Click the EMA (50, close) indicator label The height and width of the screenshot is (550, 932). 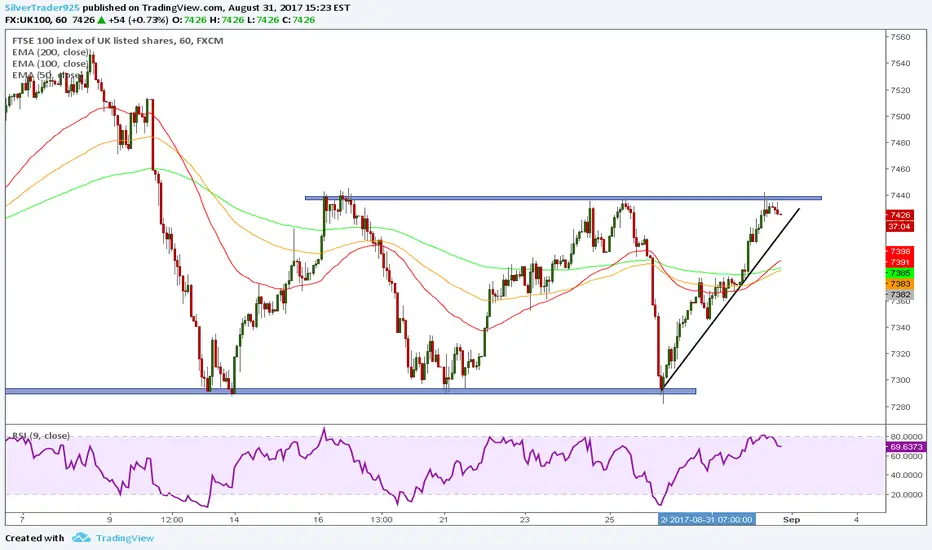[x=48, y=75]
